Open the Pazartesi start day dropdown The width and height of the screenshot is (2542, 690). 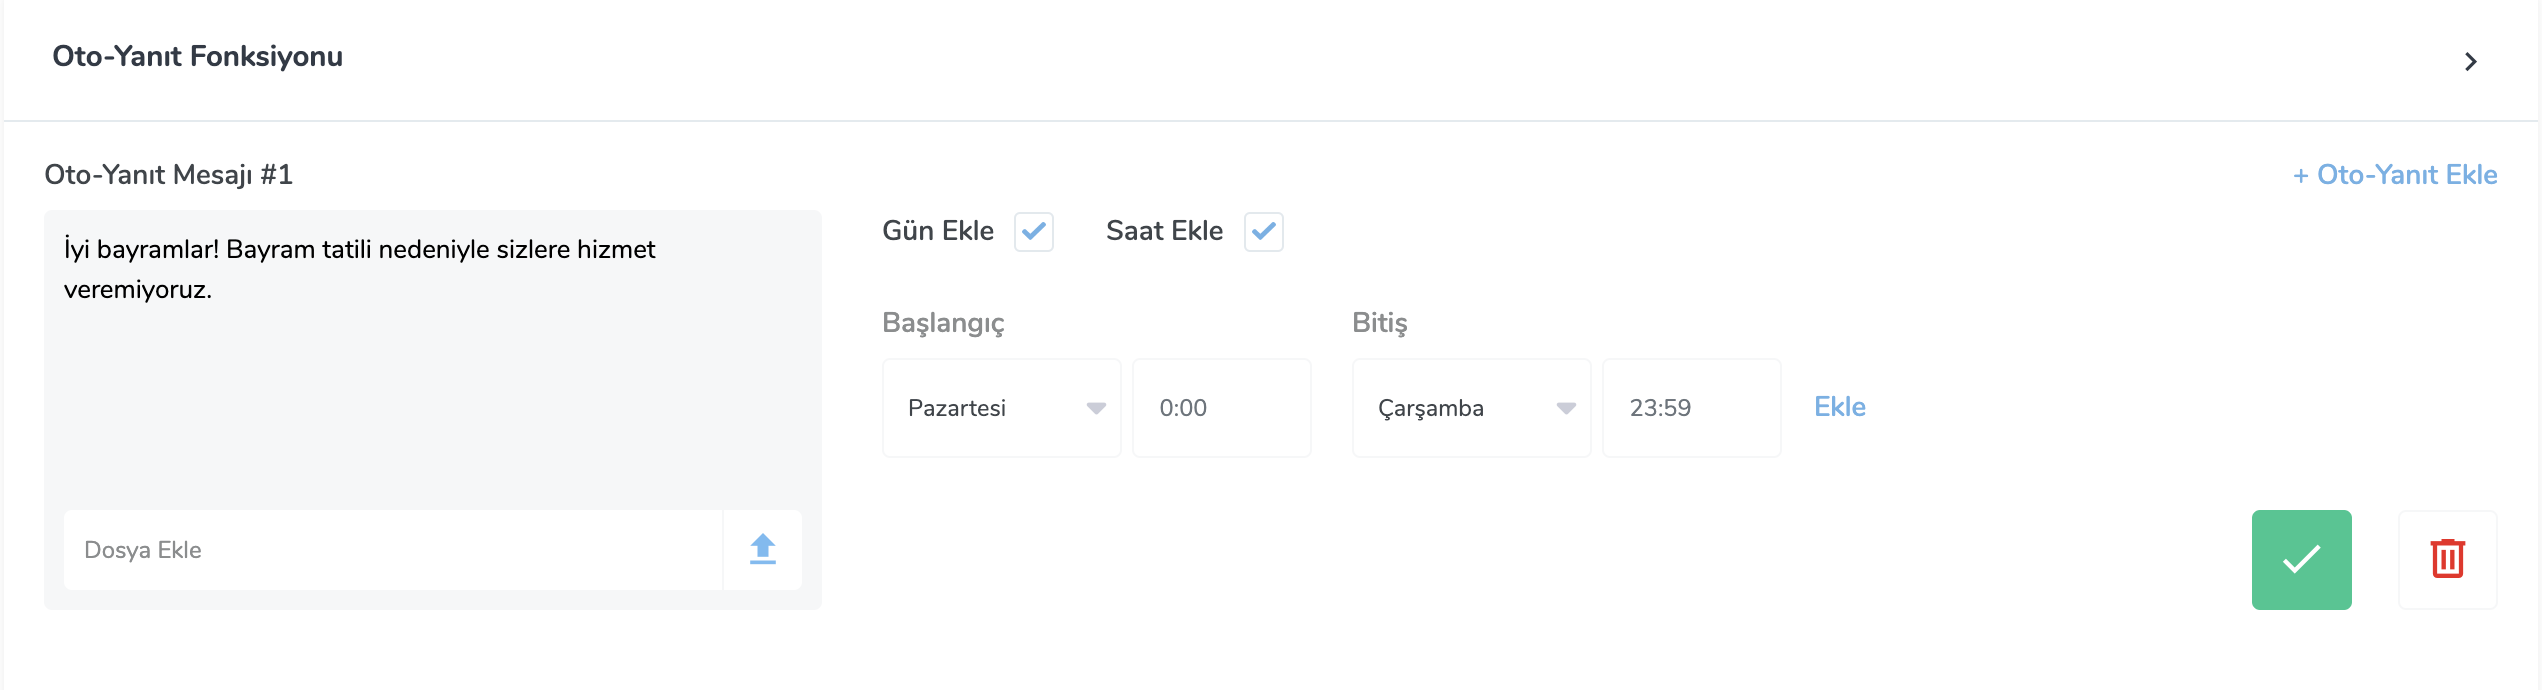(x=1001, y=408)
